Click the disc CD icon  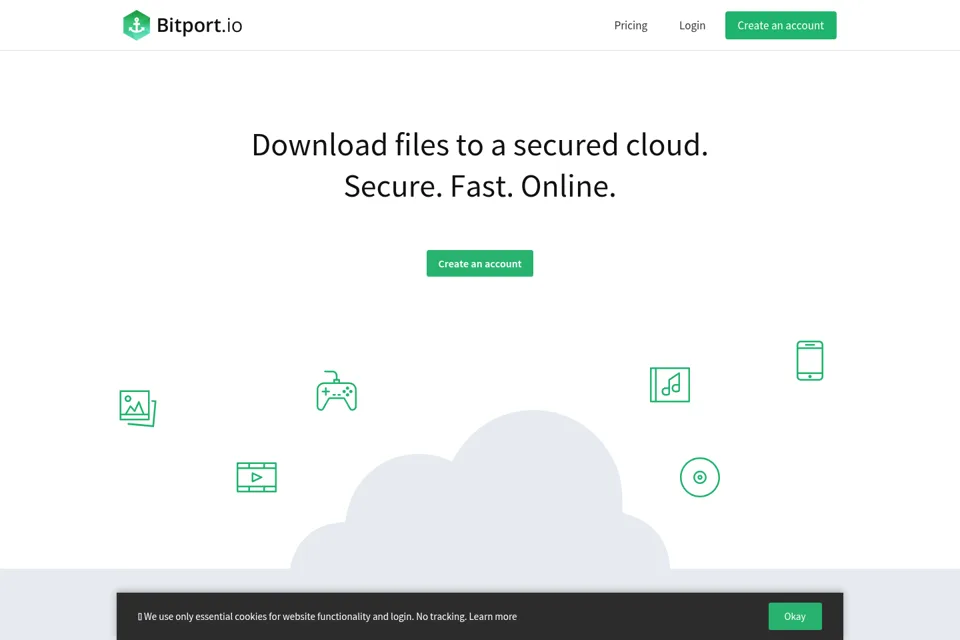point(700,477)
